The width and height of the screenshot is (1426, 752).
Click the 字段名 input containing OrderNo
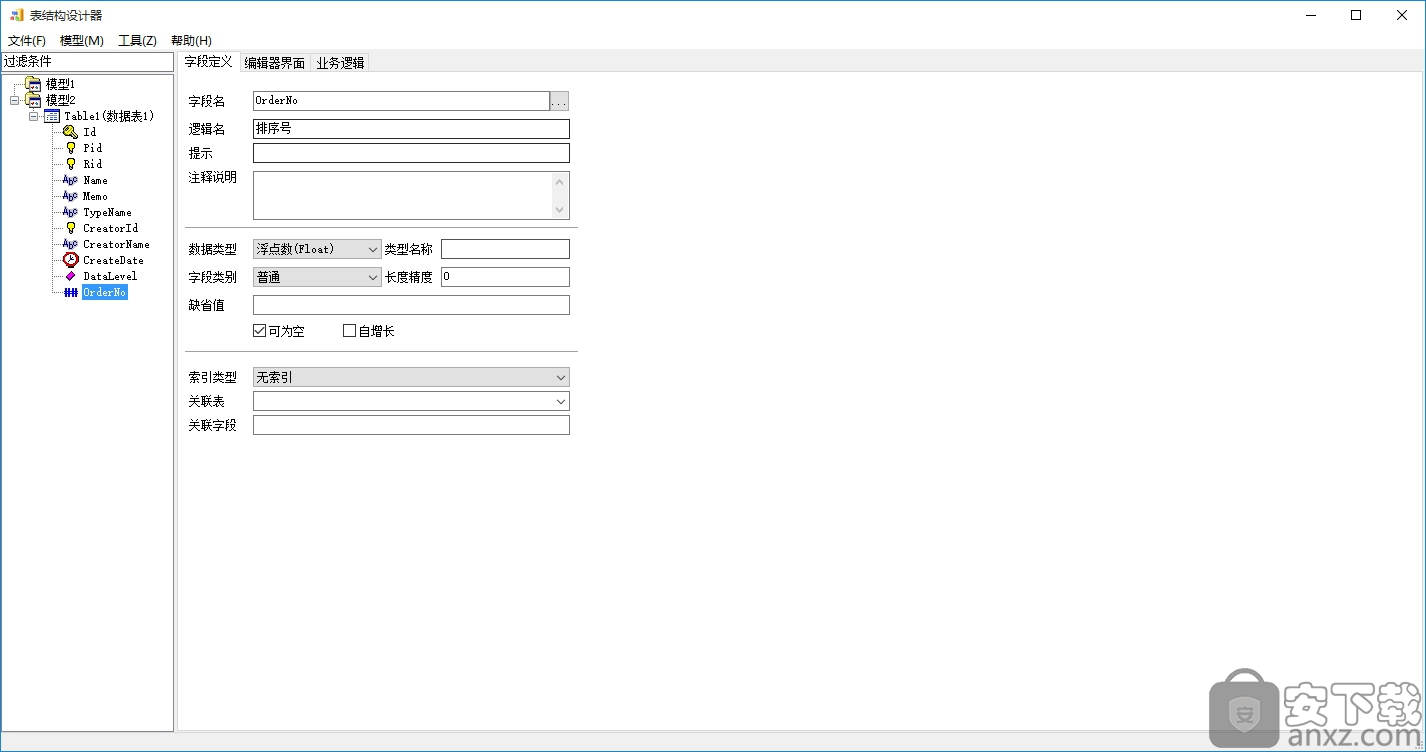click(x=401, y=101)
